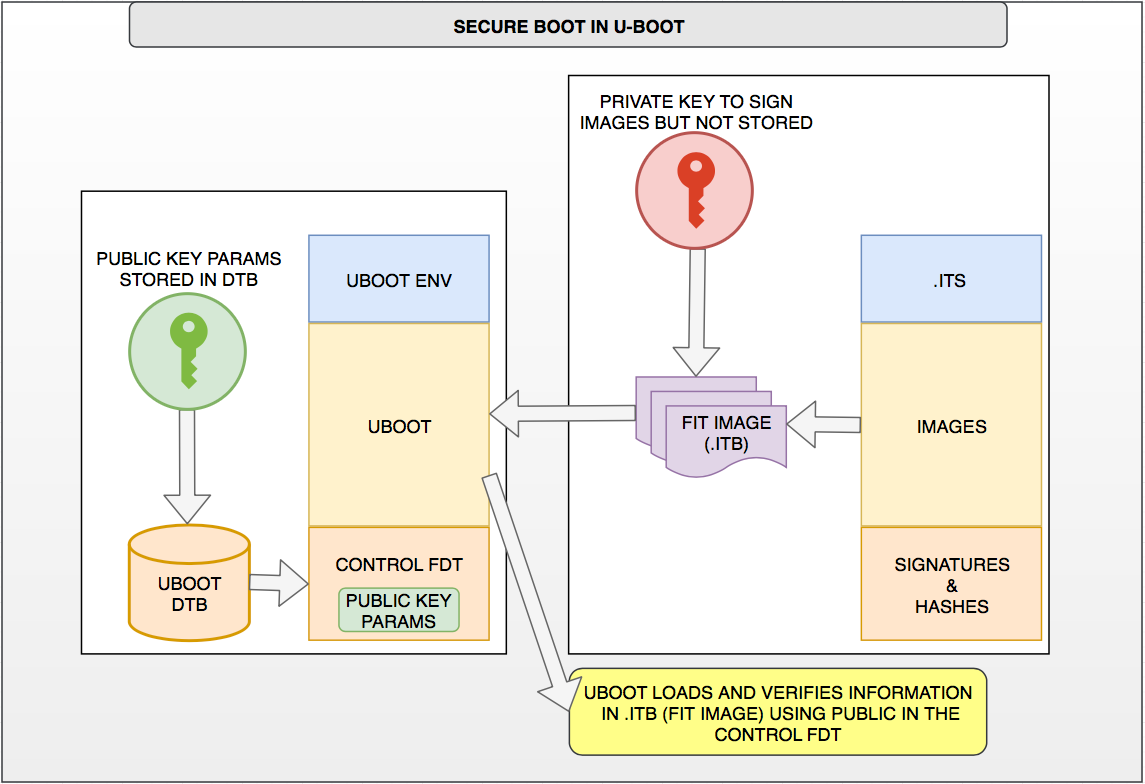This screenshot has height=784, width=1145.
Task: Select the red private key icon
Action: click(x=694, y=190)
